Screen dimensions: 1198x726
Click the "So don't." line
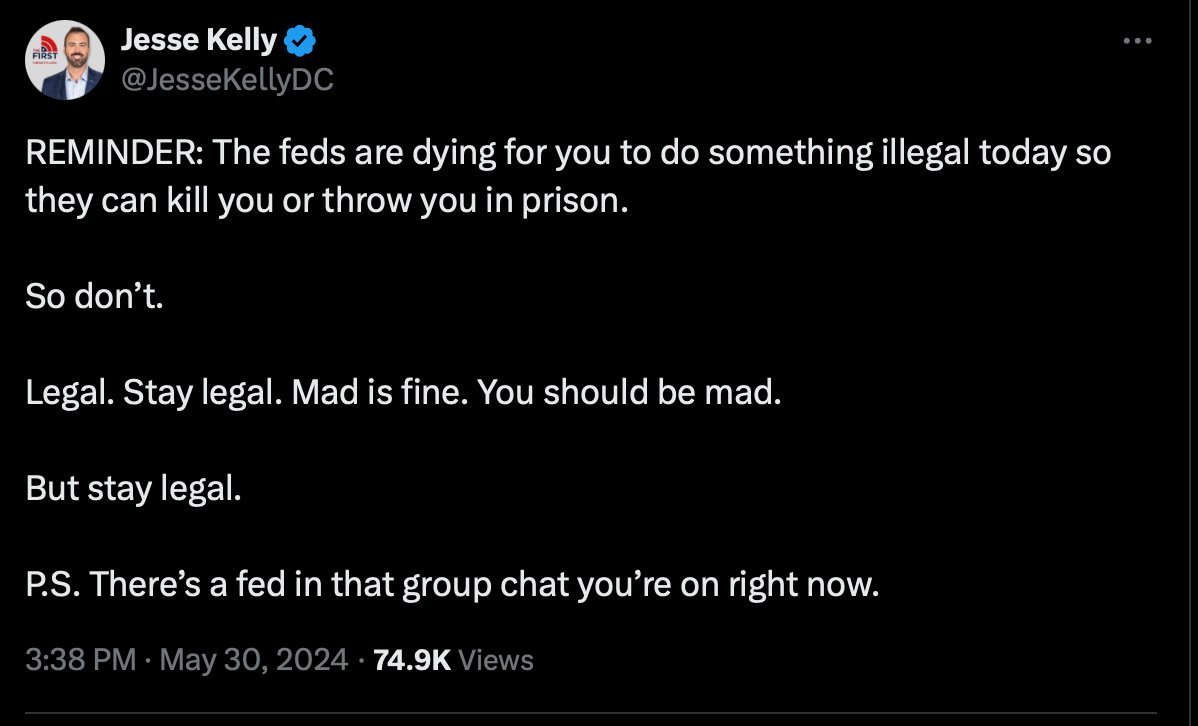click(x=95, y=296)
